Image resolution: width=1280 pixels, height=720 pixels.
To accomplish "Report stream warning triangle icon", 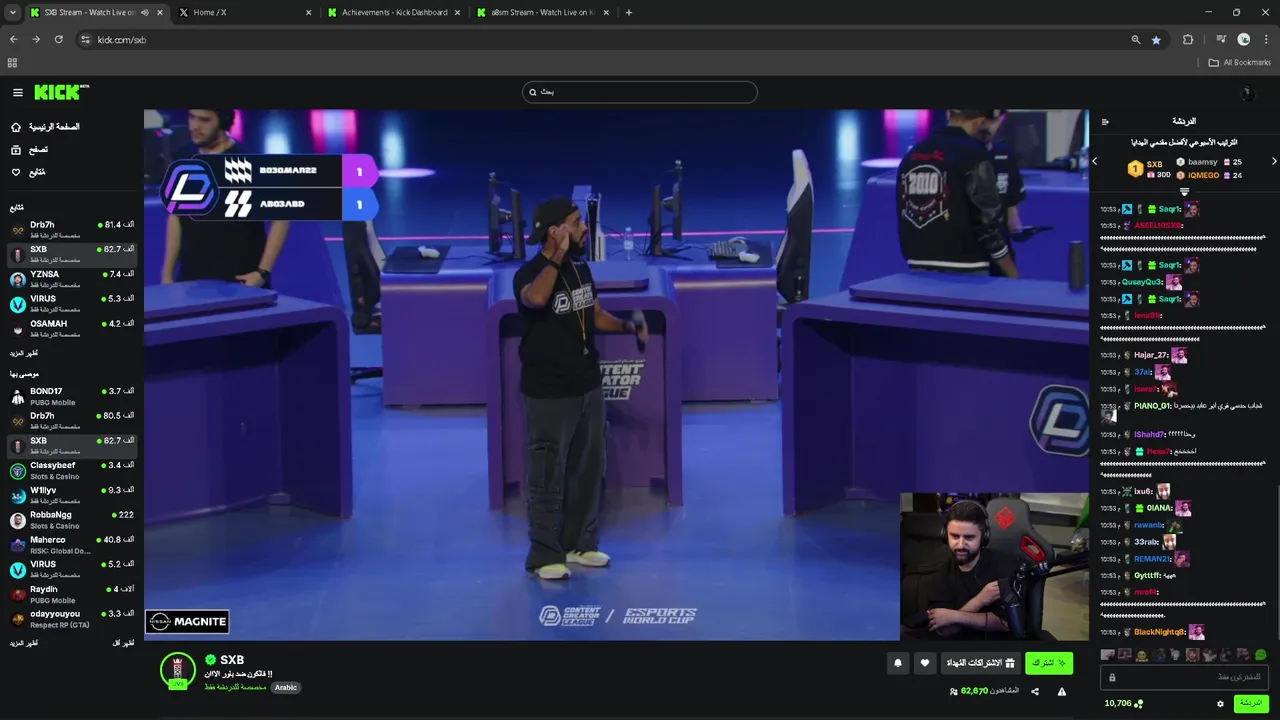I will (1062, 691).
